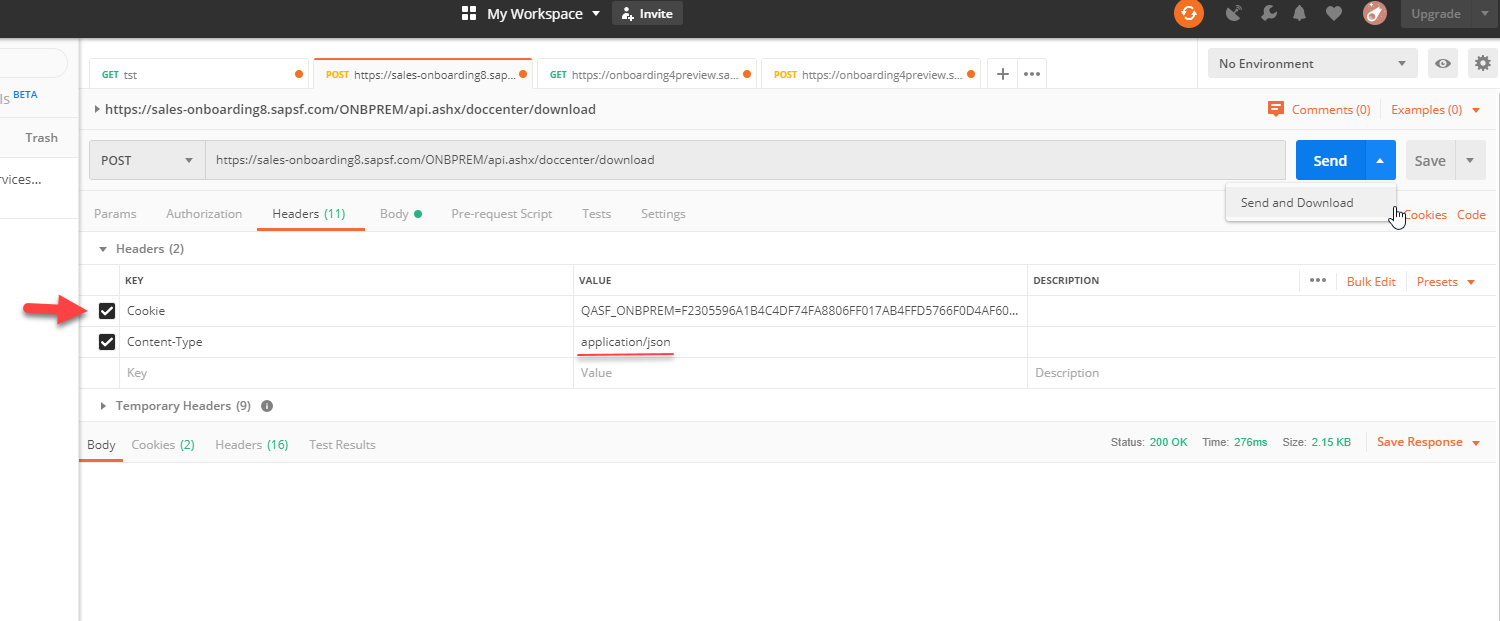
Task: Open the request Settings tab
Action: click(x=663, y=214)
